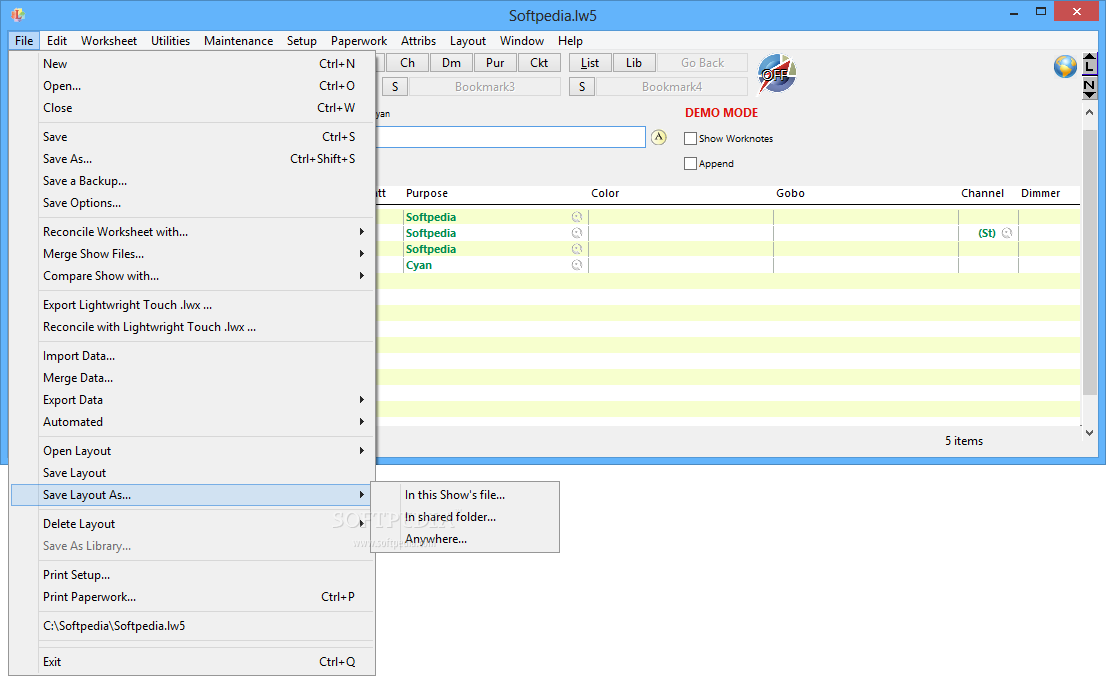The width and height of the screenshot is (1106, 676).
Task: Click inside the blue-outlined text input field
Action: click(x=511, y=137)
